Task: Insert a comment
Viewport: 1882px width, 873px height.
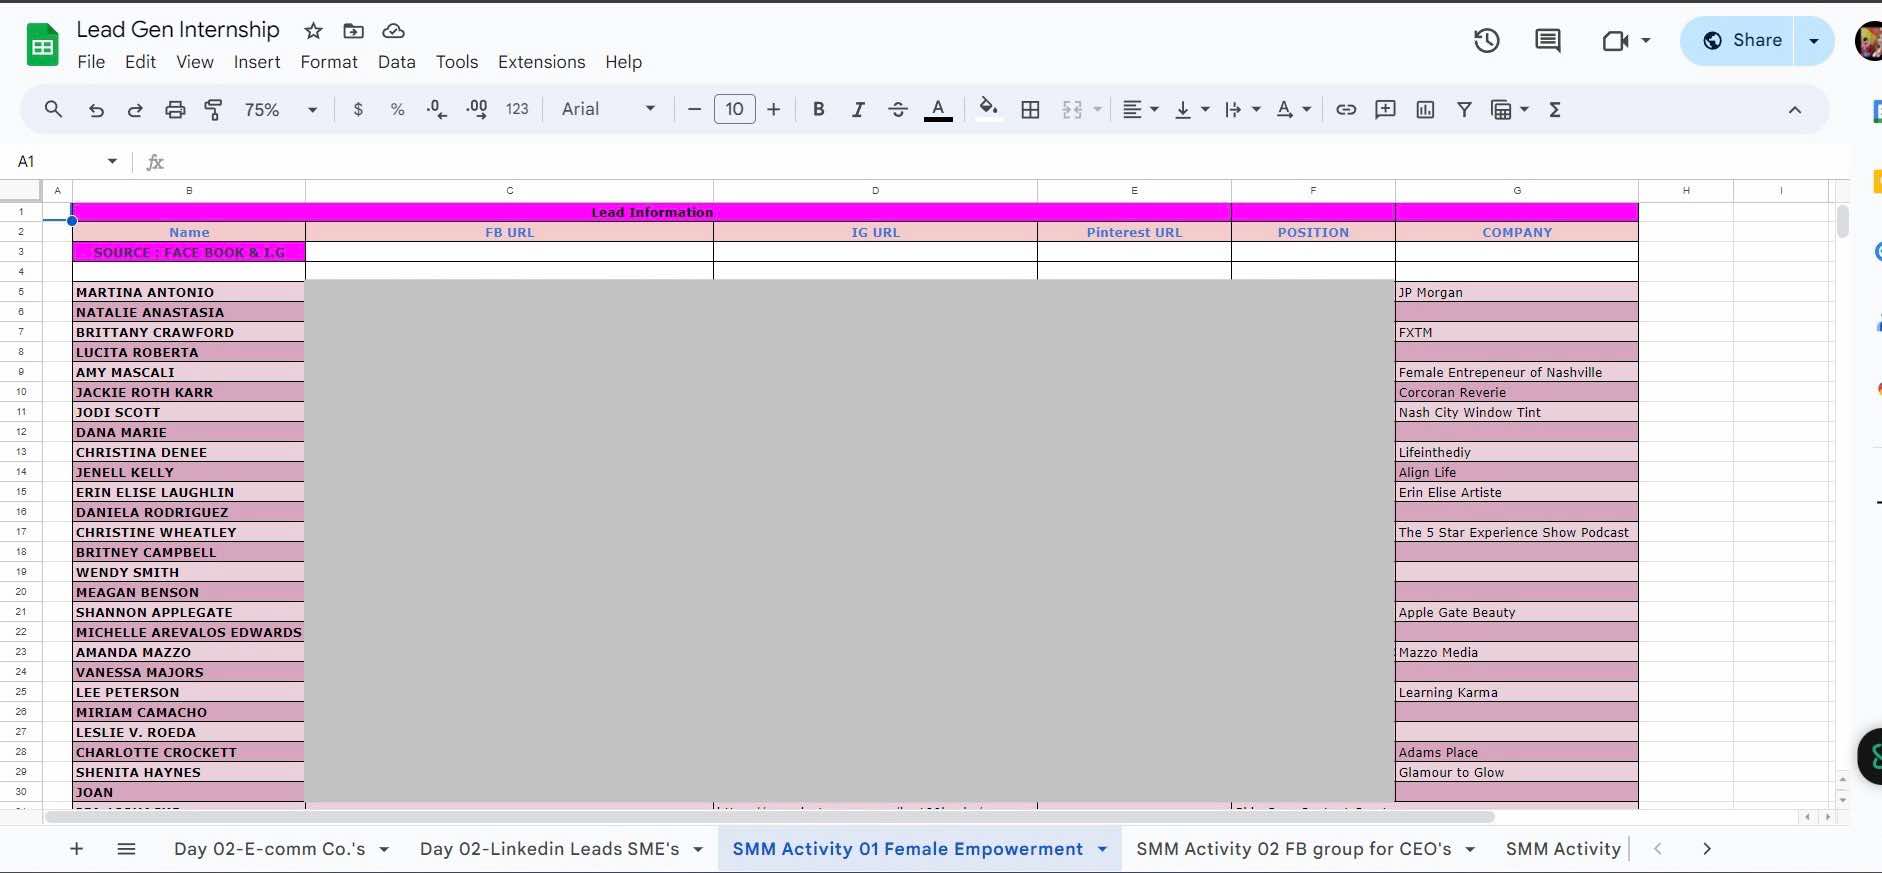Action: [x=1385, y=110]
